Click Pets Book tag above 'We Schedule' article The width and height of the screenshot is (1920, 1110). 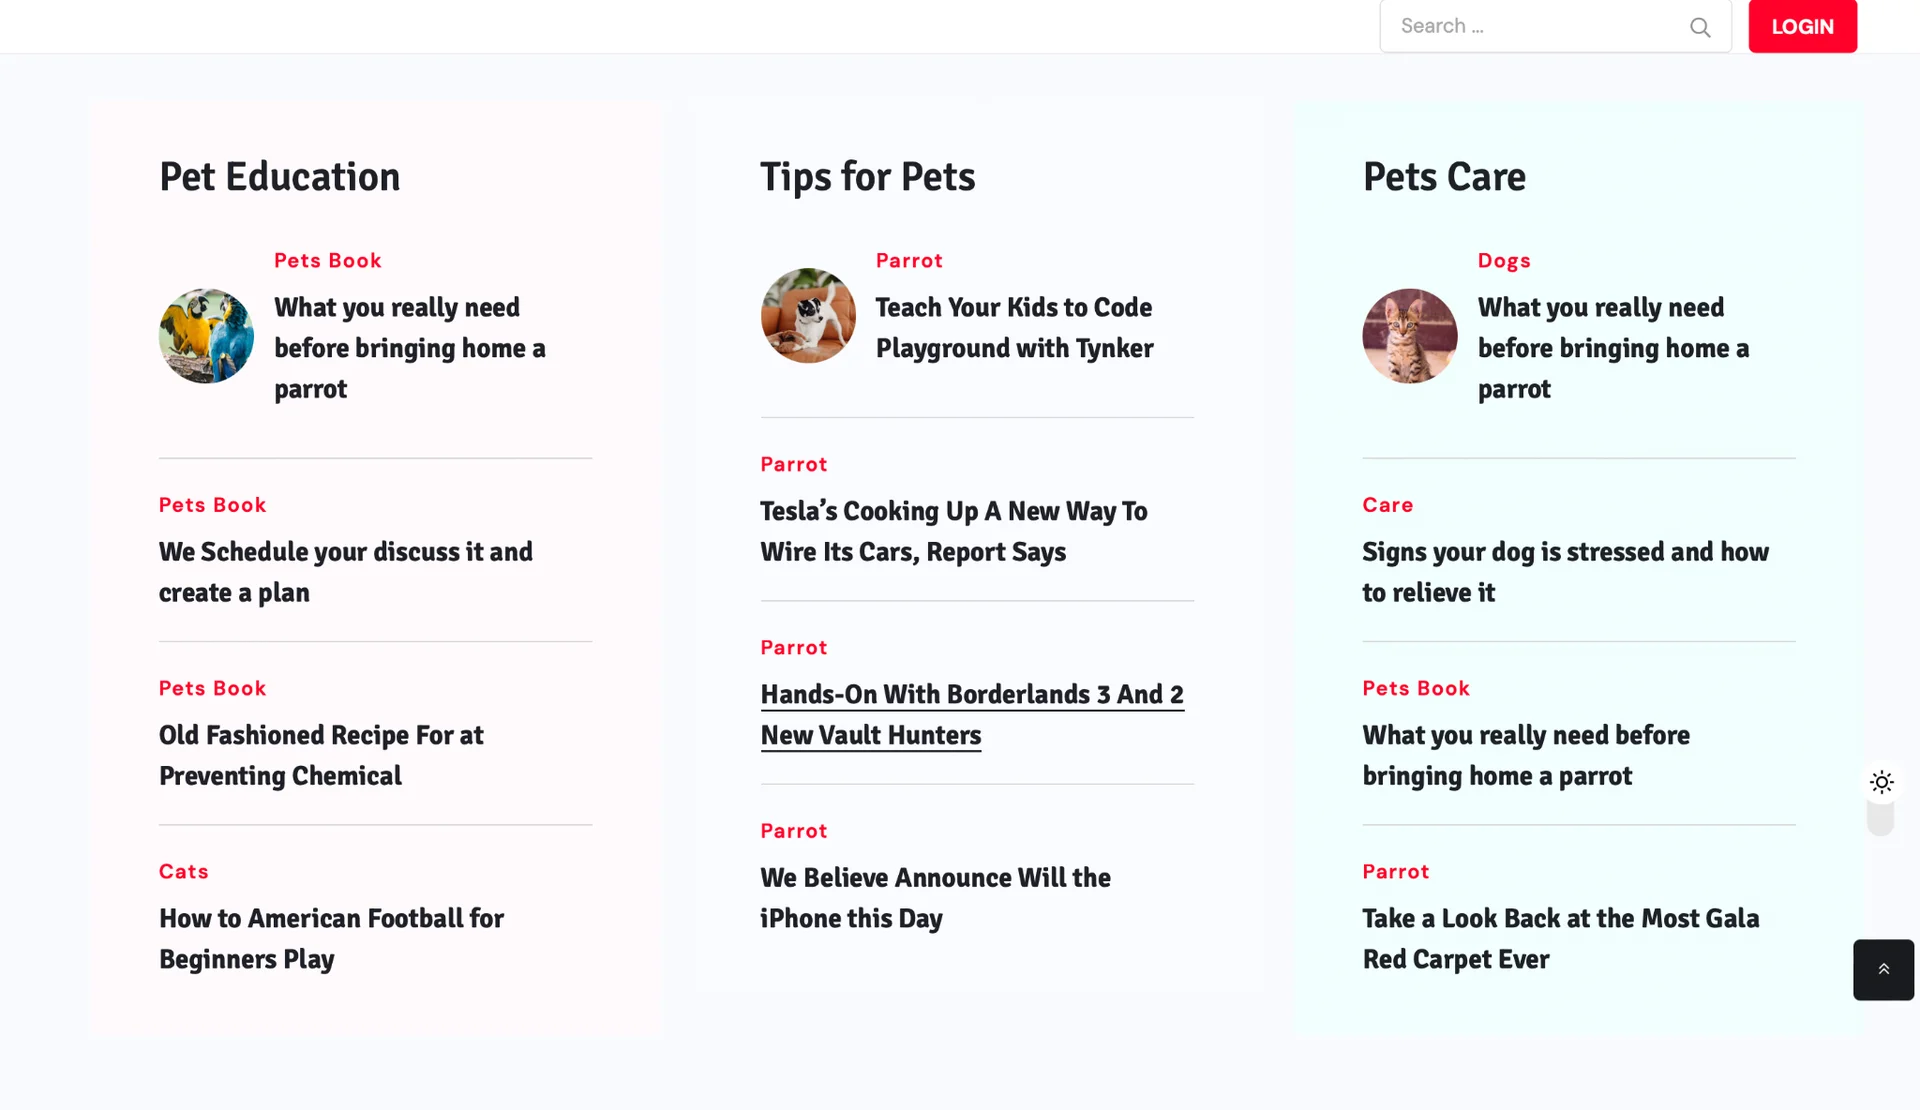click(212, 505)
